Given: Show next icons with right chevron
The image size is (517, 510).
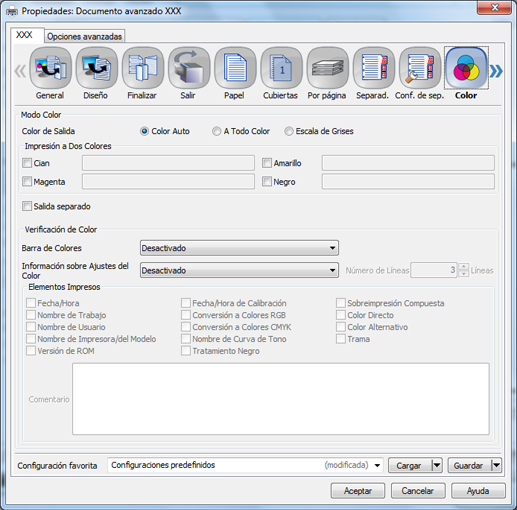Looking at the screenshot, I should 496,71.
